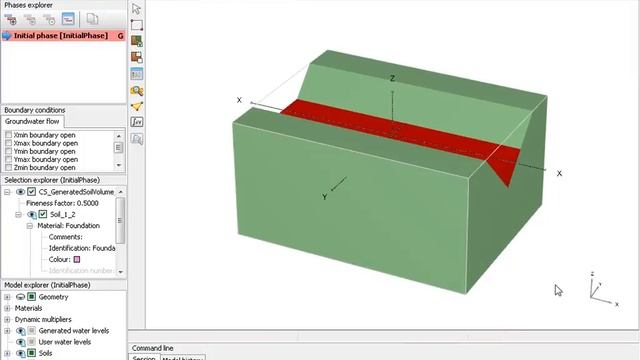Screen dimensions: 640x360
Task: Click the blue arrow beside Initial phase
Action: point(7,36)
